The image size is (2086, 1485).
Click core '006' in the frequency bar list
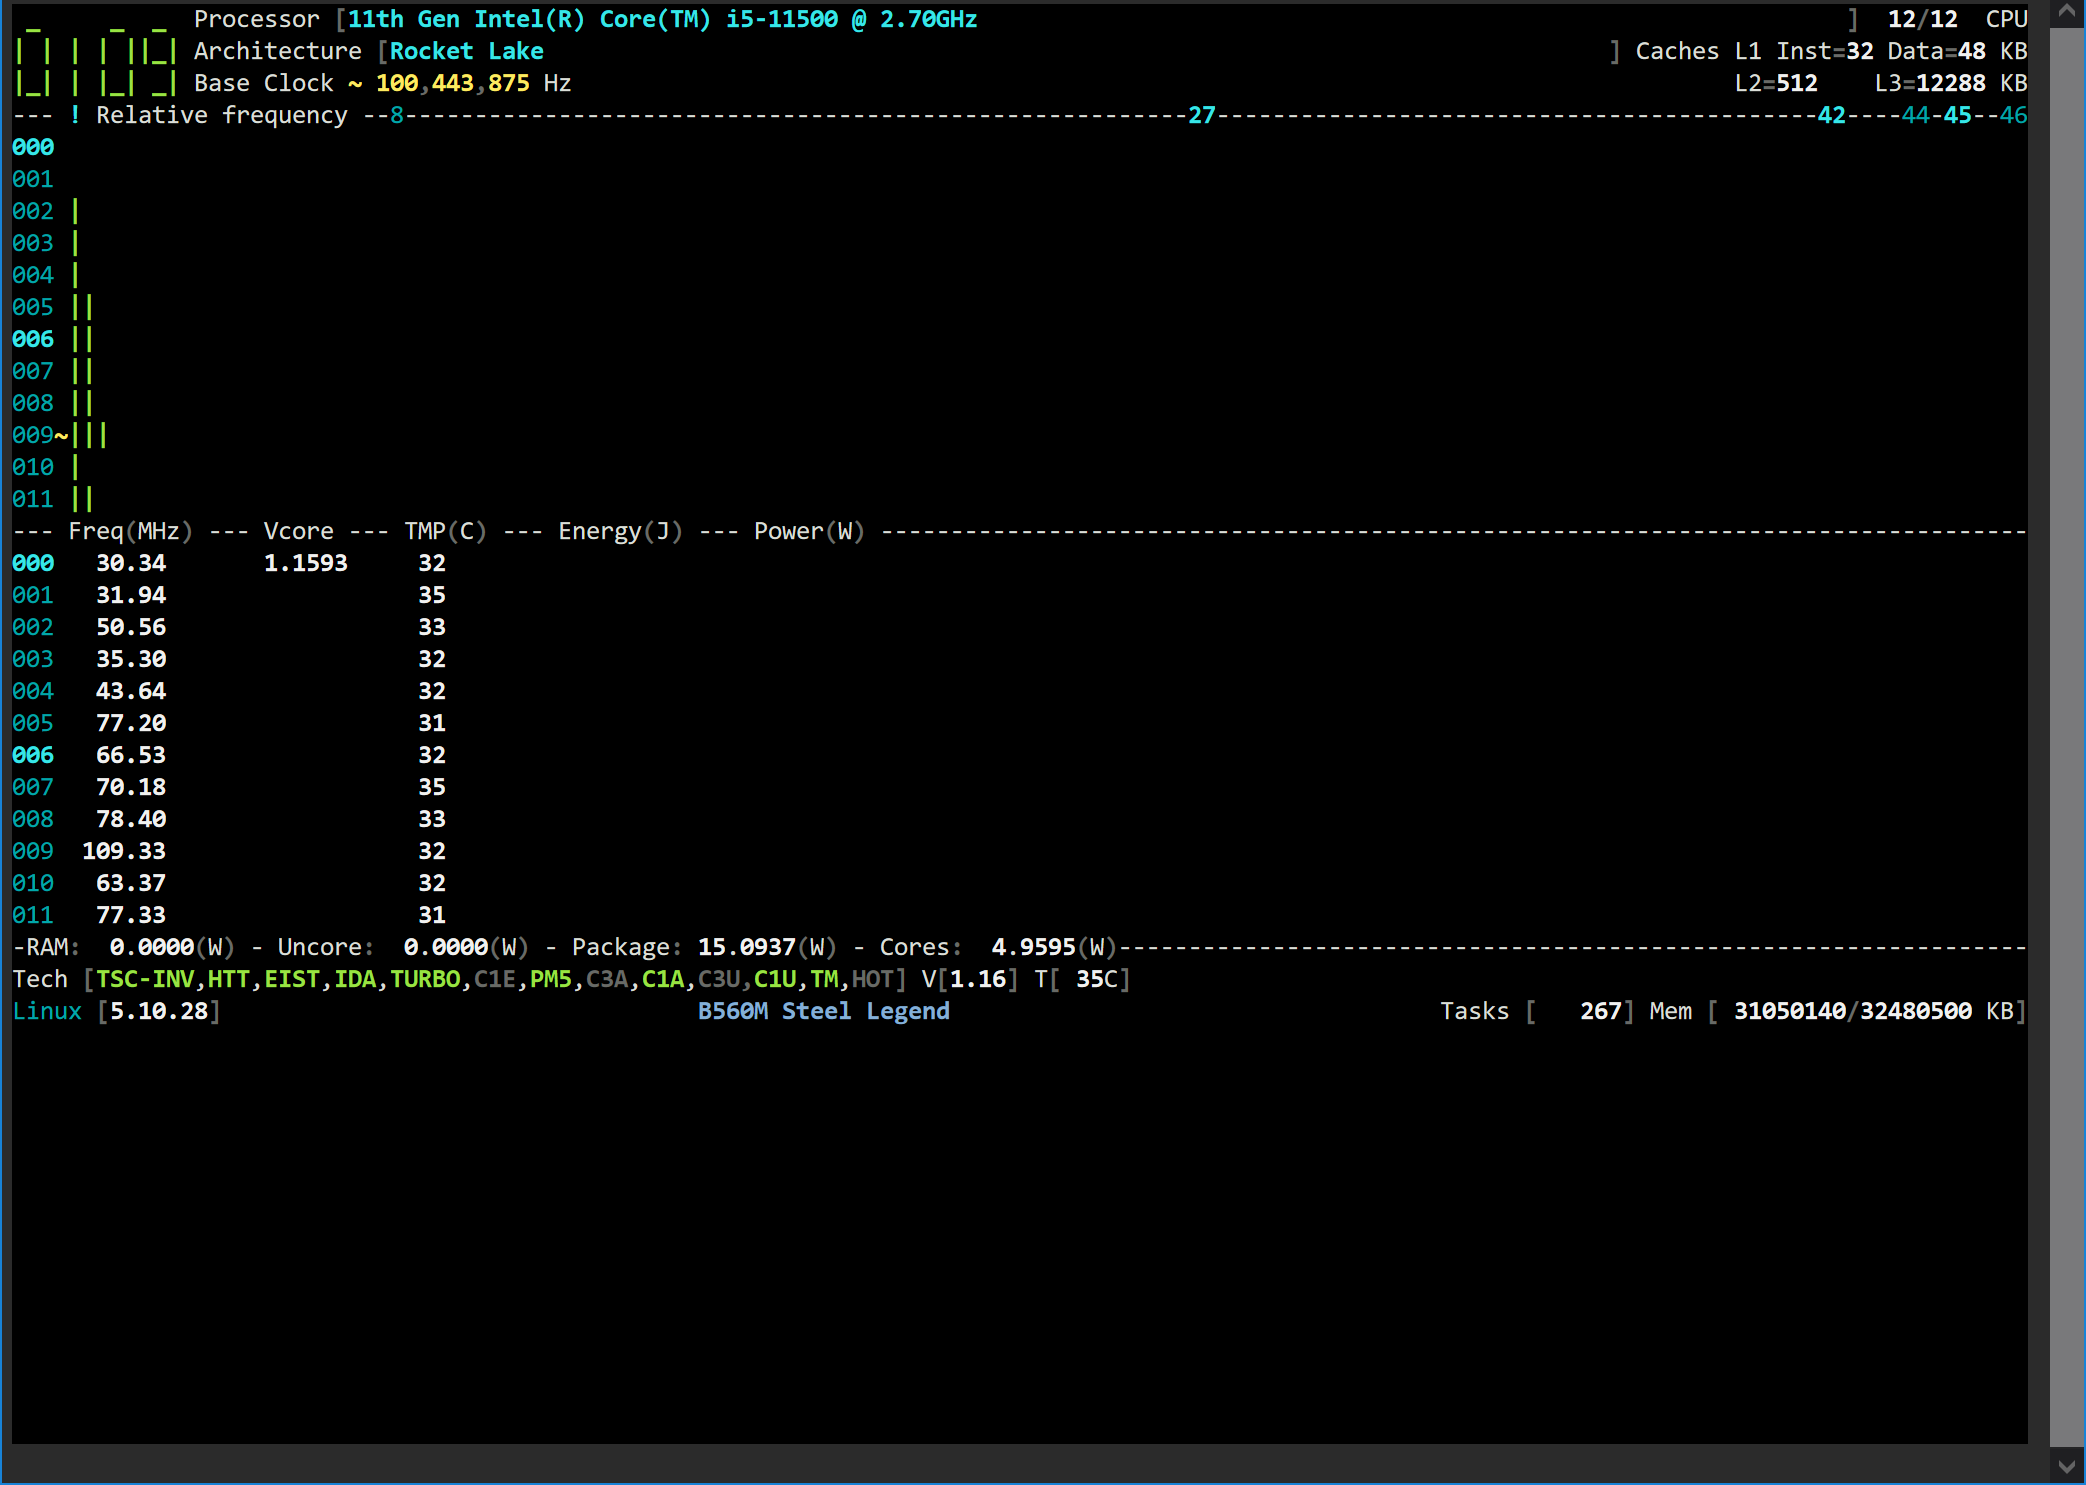click(33, 339)
